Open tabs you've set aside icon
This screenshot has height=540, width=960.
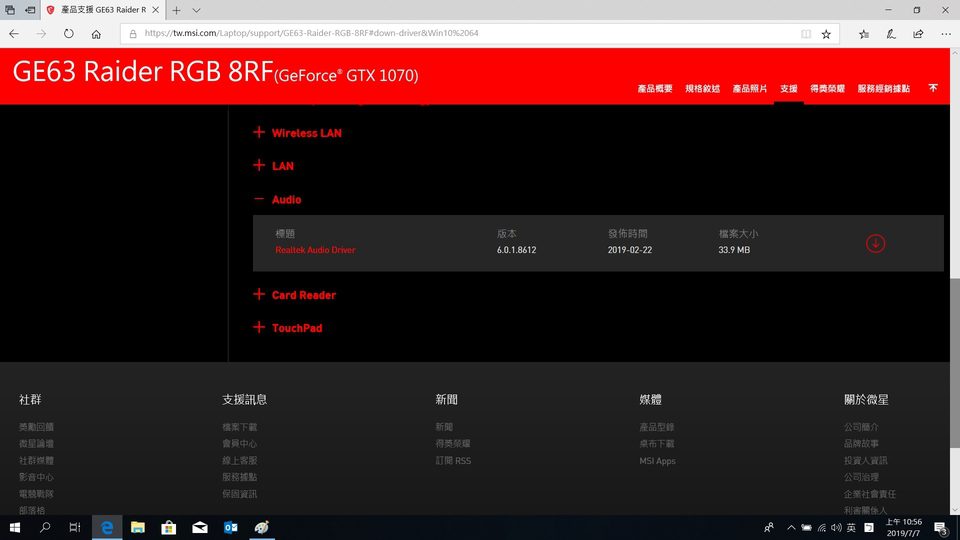point(10,10)
